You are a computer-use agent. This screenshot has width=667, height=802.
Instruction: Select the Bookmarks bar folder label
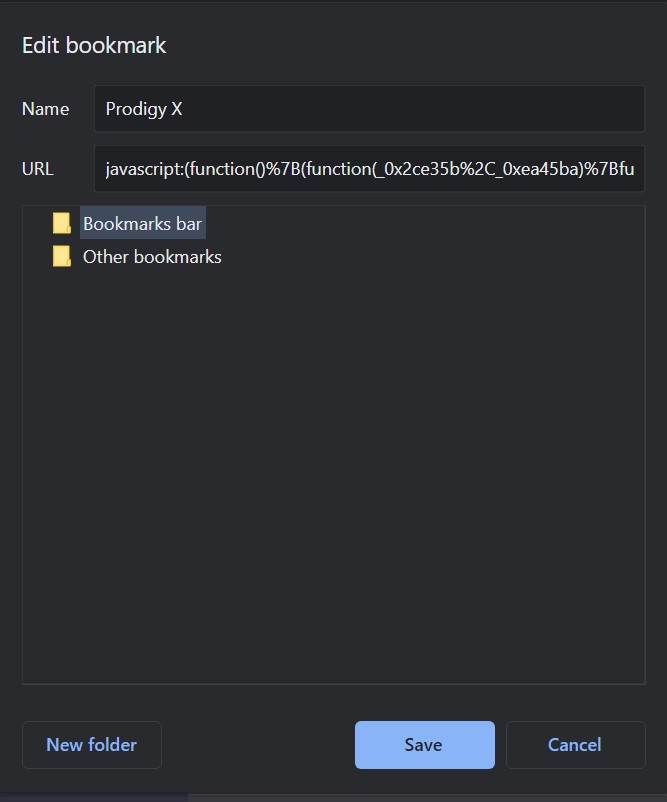[143, 223]
